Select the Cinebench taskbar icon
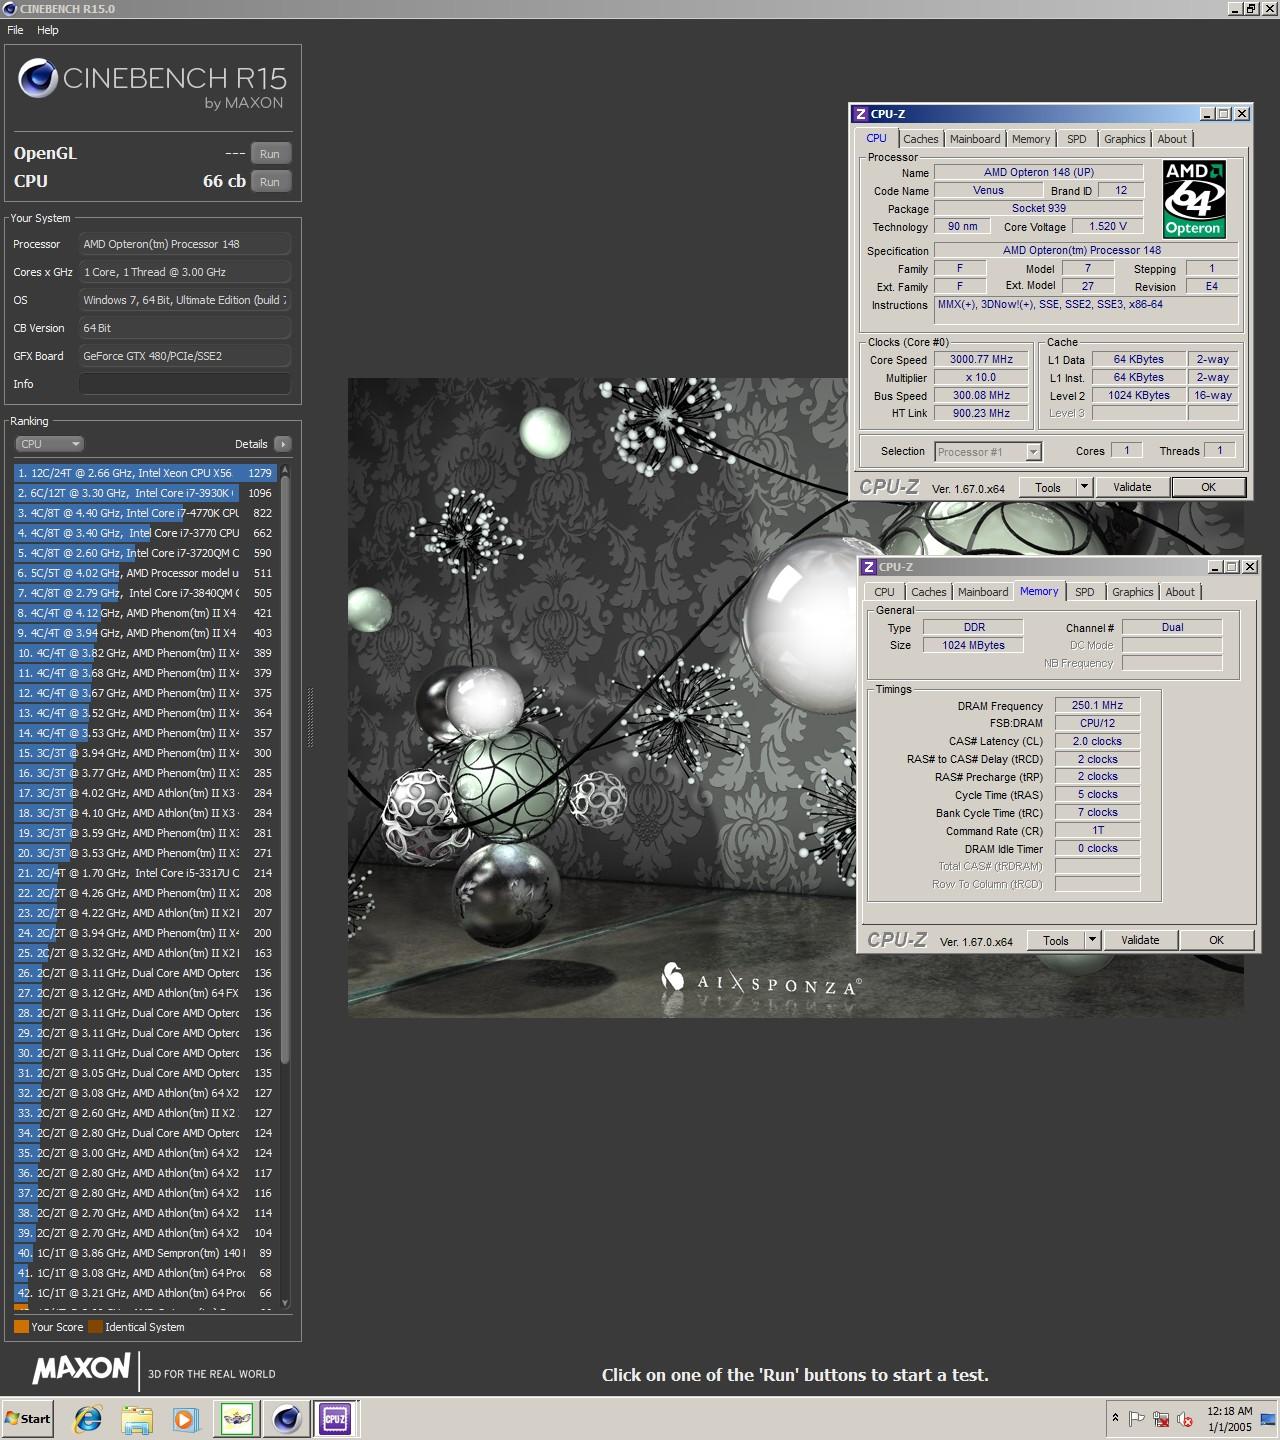Image resolution: width=1280 pixels, height=1440 pixels. pos(287,1418)
